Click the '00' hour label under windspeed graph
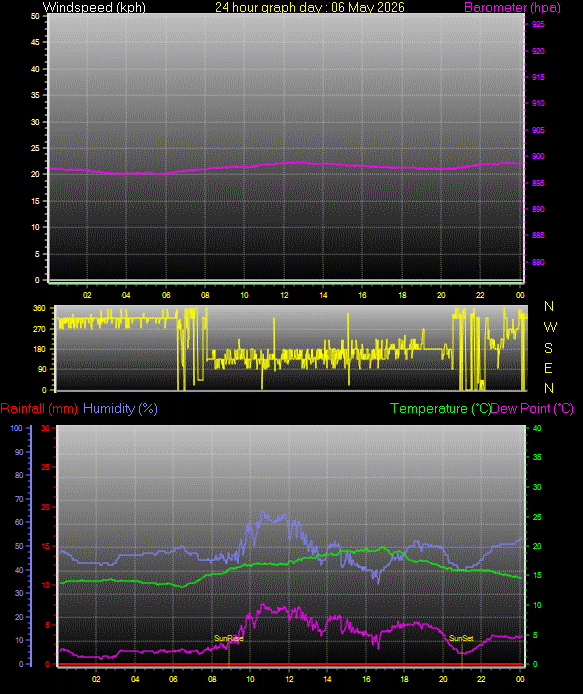Screen dimensions: 583x694 [x=520, y=295]
